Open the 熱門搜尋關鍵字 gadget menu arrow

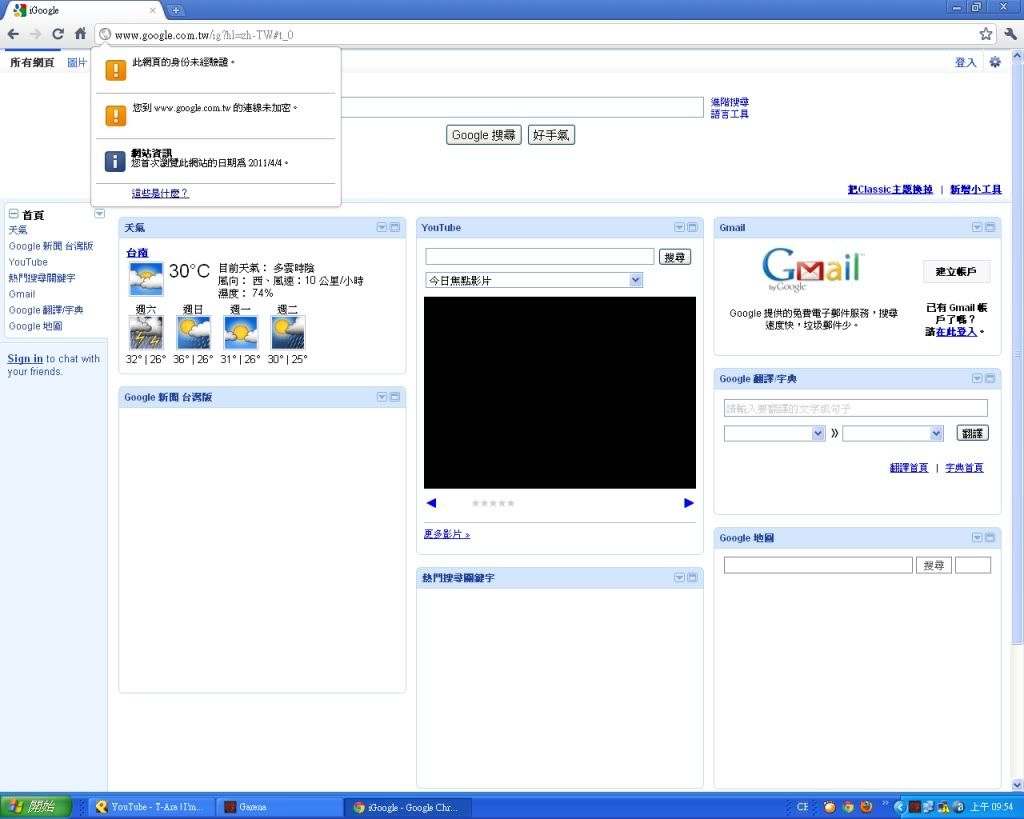tap(679, 577)
